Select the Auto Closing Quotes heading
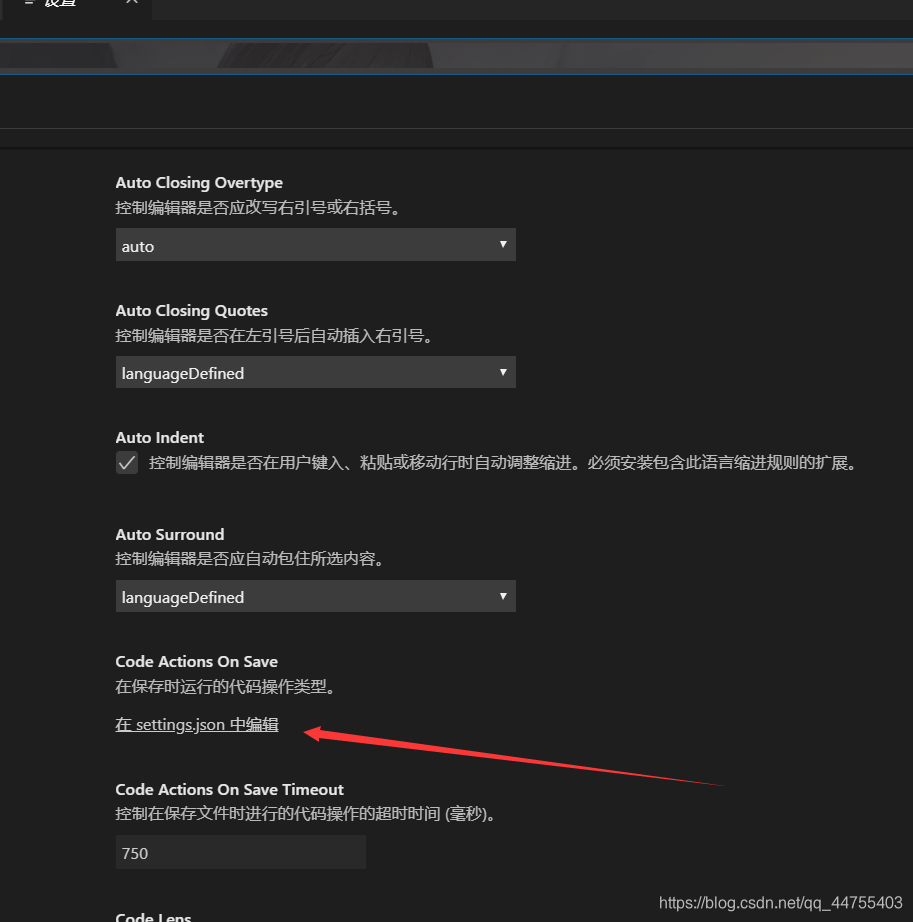Viewport: 913px width, 922px height. (x=192, y=310)
